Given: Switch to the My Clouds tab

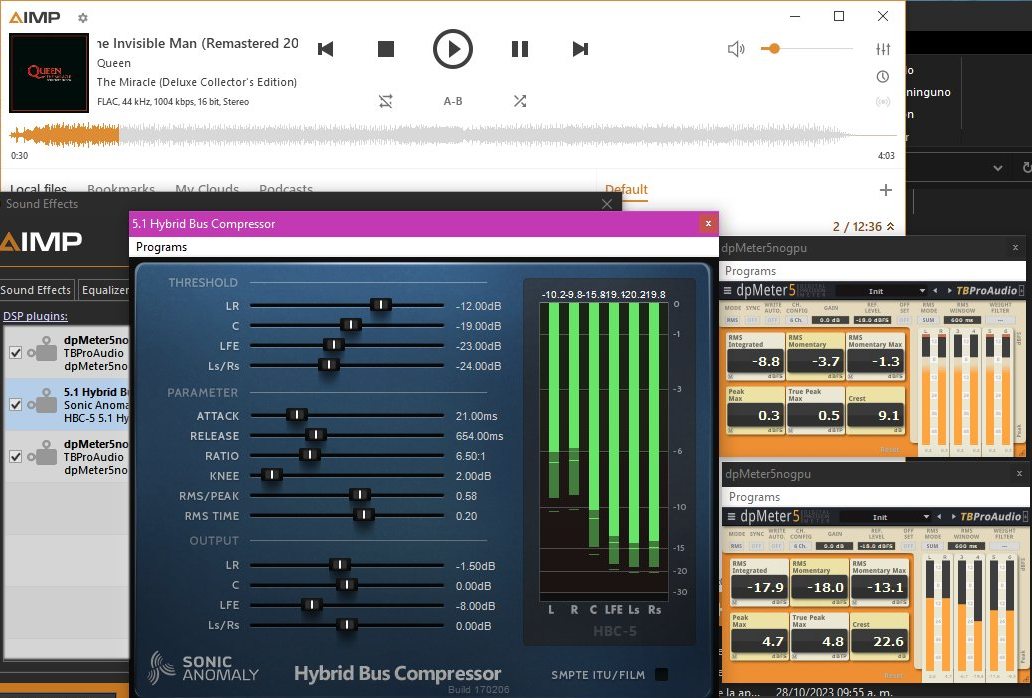Looking at the screenshot, I should click(207, 189).
